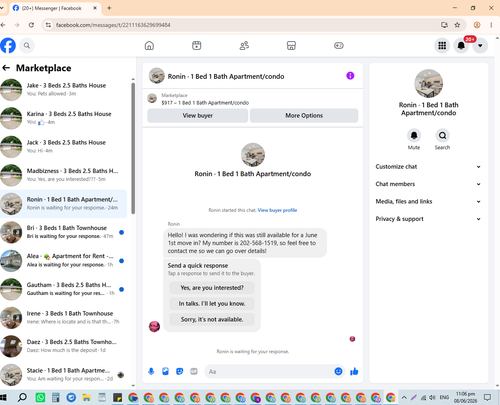
Task: Record a voice clip with microphone icon
Action: tap(151, 371)
